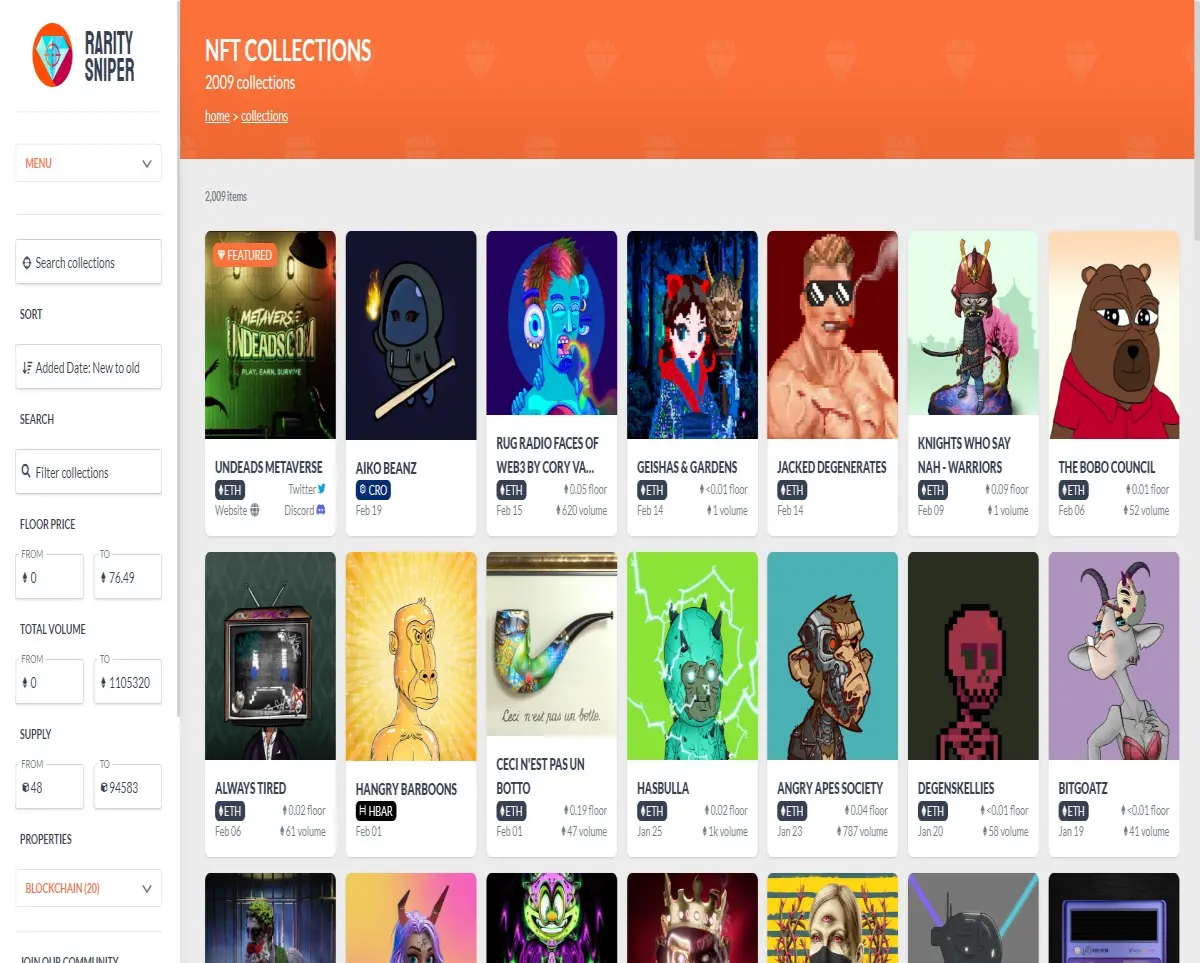Click the '787 volume' text on Angry Apes
The width and height of the screenshot is (1200, 963).
tap(863, 831)
